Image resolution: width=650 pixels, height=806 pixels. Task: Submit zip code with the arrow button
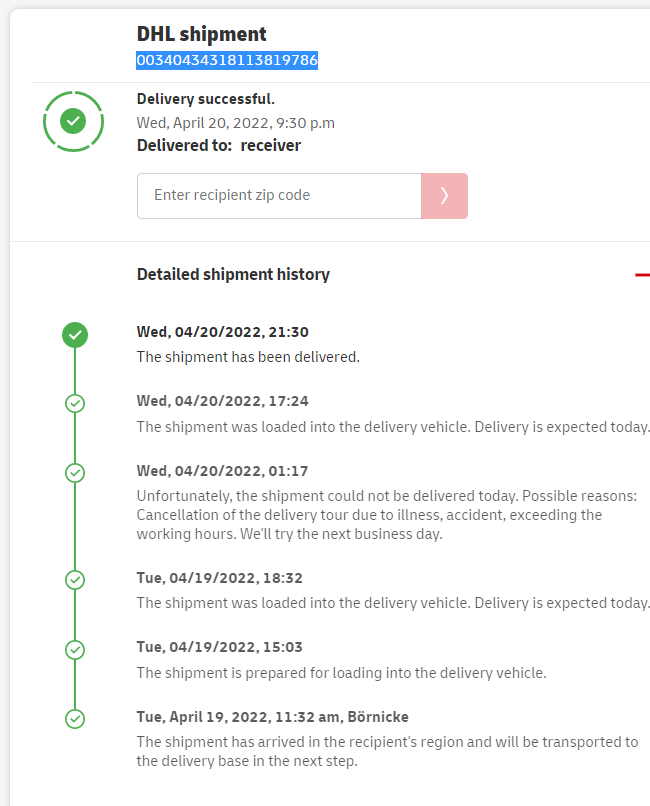(x=444, y=196)
